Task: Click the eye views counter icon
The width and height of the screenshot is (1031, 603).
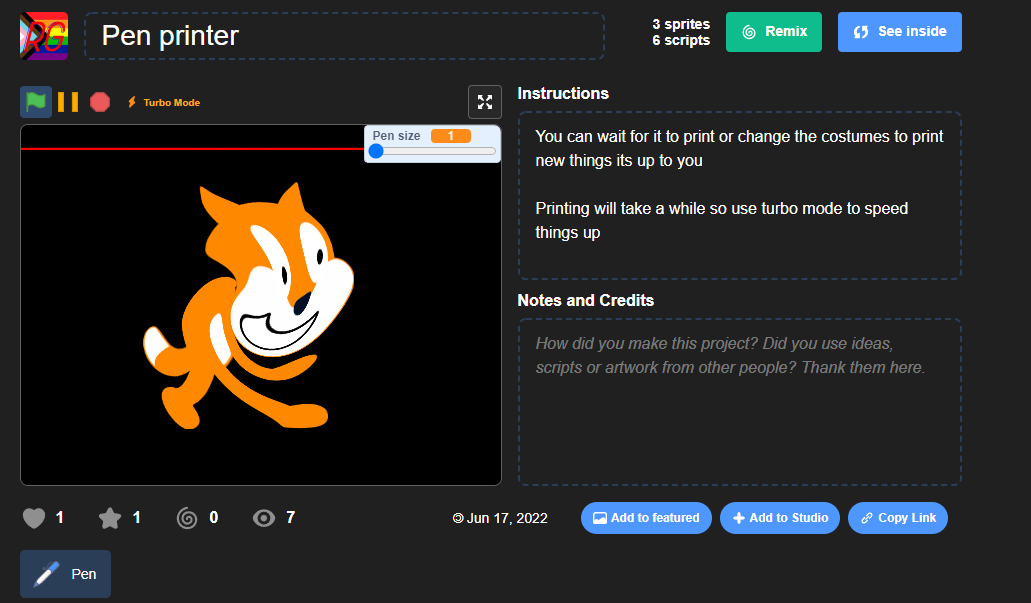Action: (x=264, y=518)
